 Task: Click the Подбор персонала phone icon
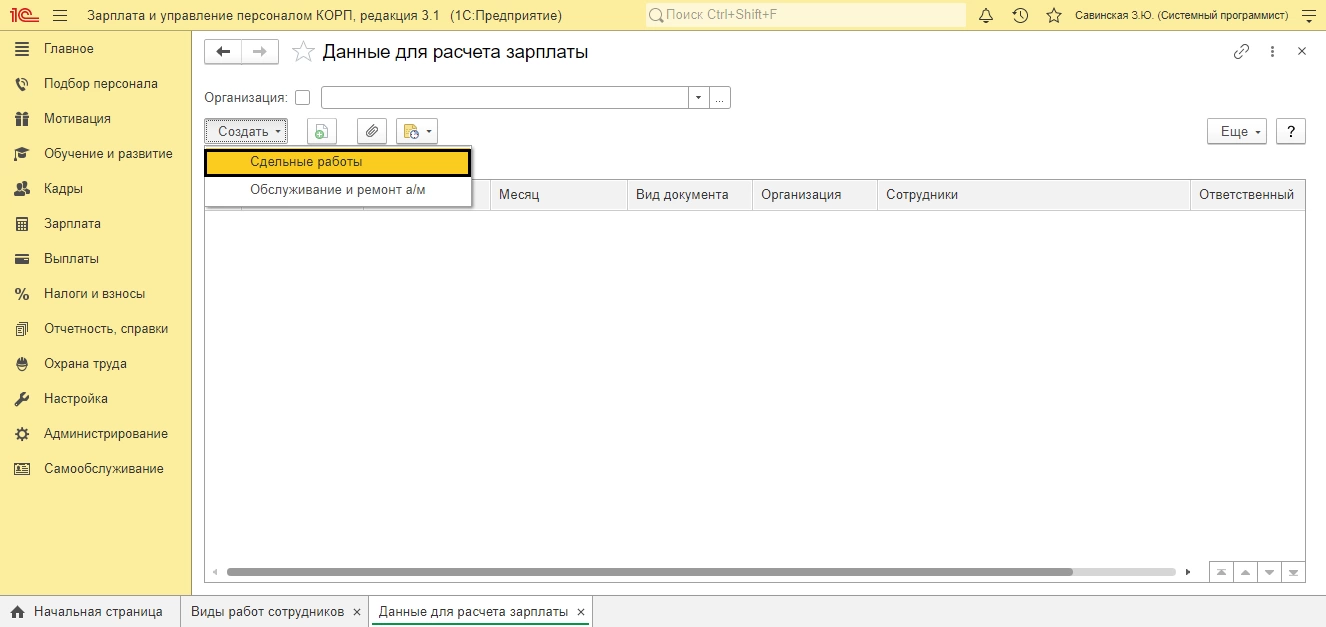point(22,84)
